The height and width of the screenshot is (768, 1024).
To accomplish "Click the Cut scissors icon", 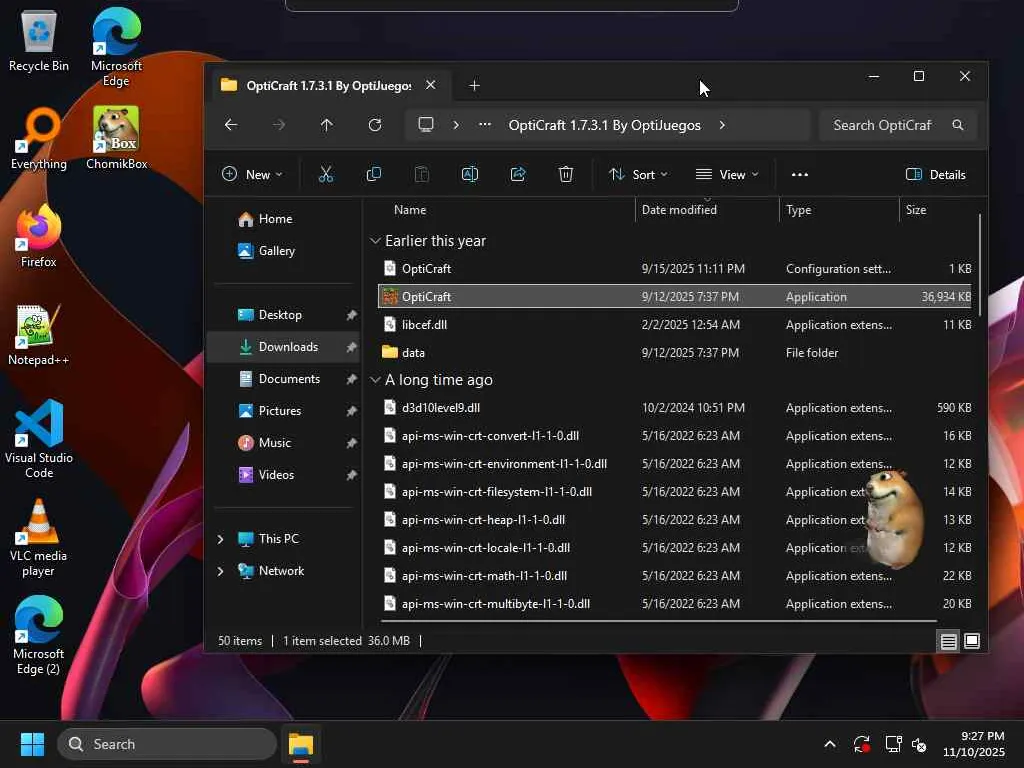I will [325, 174].
